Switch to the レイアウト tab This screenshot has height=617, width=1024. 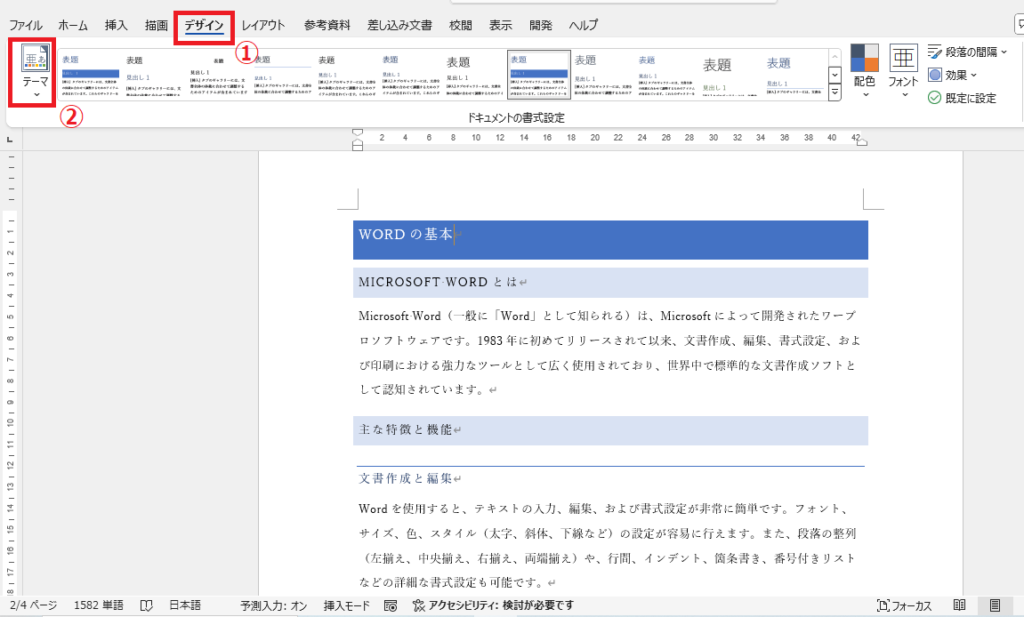(x=263, y=25)
